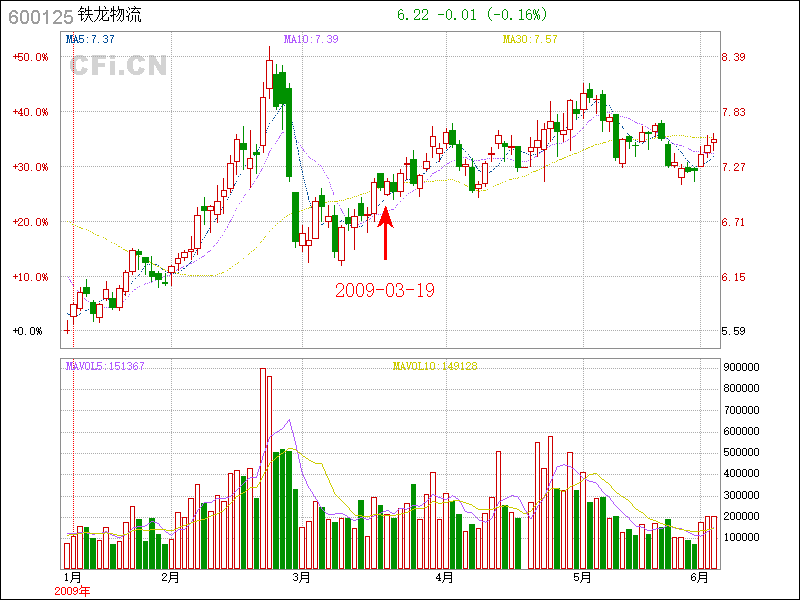Click the CFi.CN watermark logo
The height and width of the screenshot is (600, 800).
click(x=118, y=66)
